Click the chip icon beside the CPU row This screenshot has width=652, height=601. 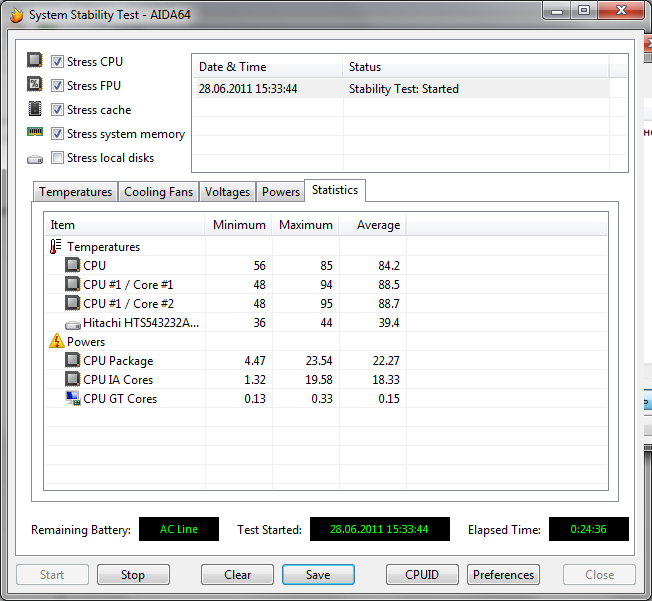pyautogui.click(x=72, y=265)
